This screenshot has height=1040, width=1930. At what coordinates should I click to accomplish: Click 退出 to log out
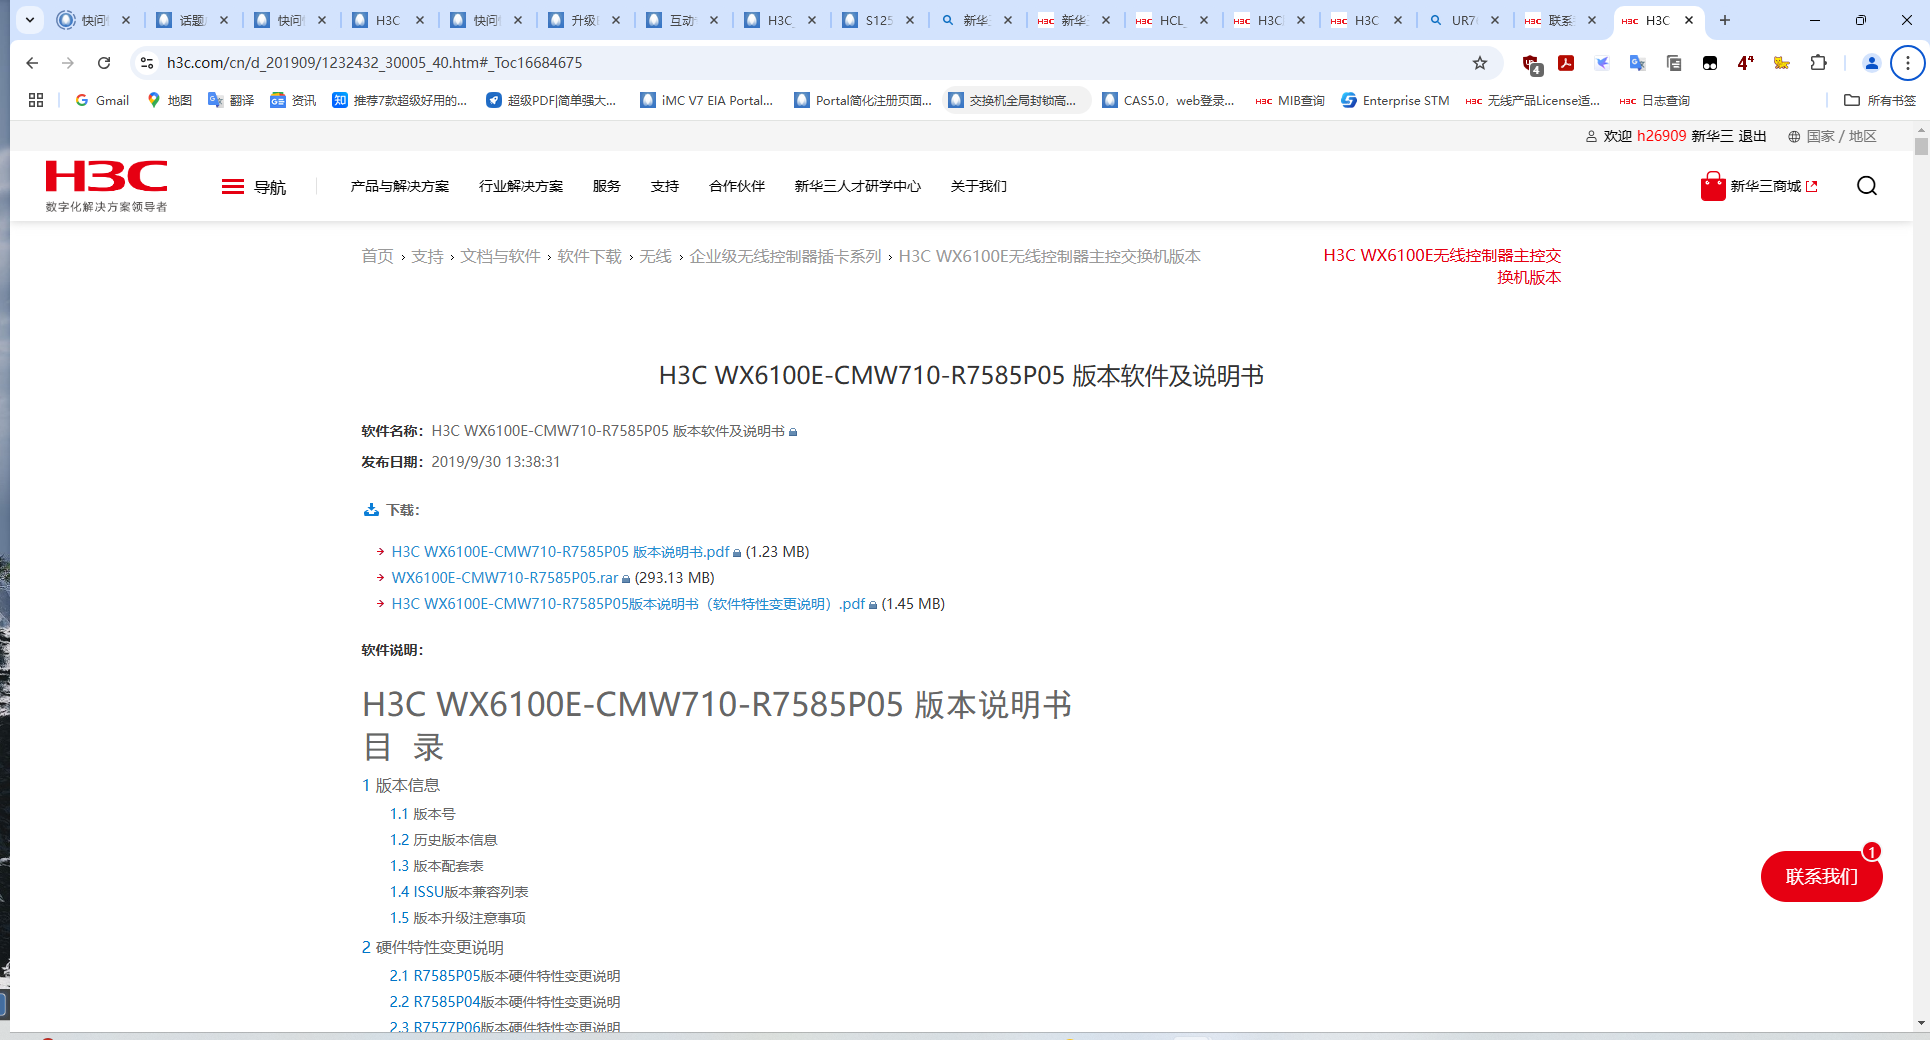[x=1752, y=136]
